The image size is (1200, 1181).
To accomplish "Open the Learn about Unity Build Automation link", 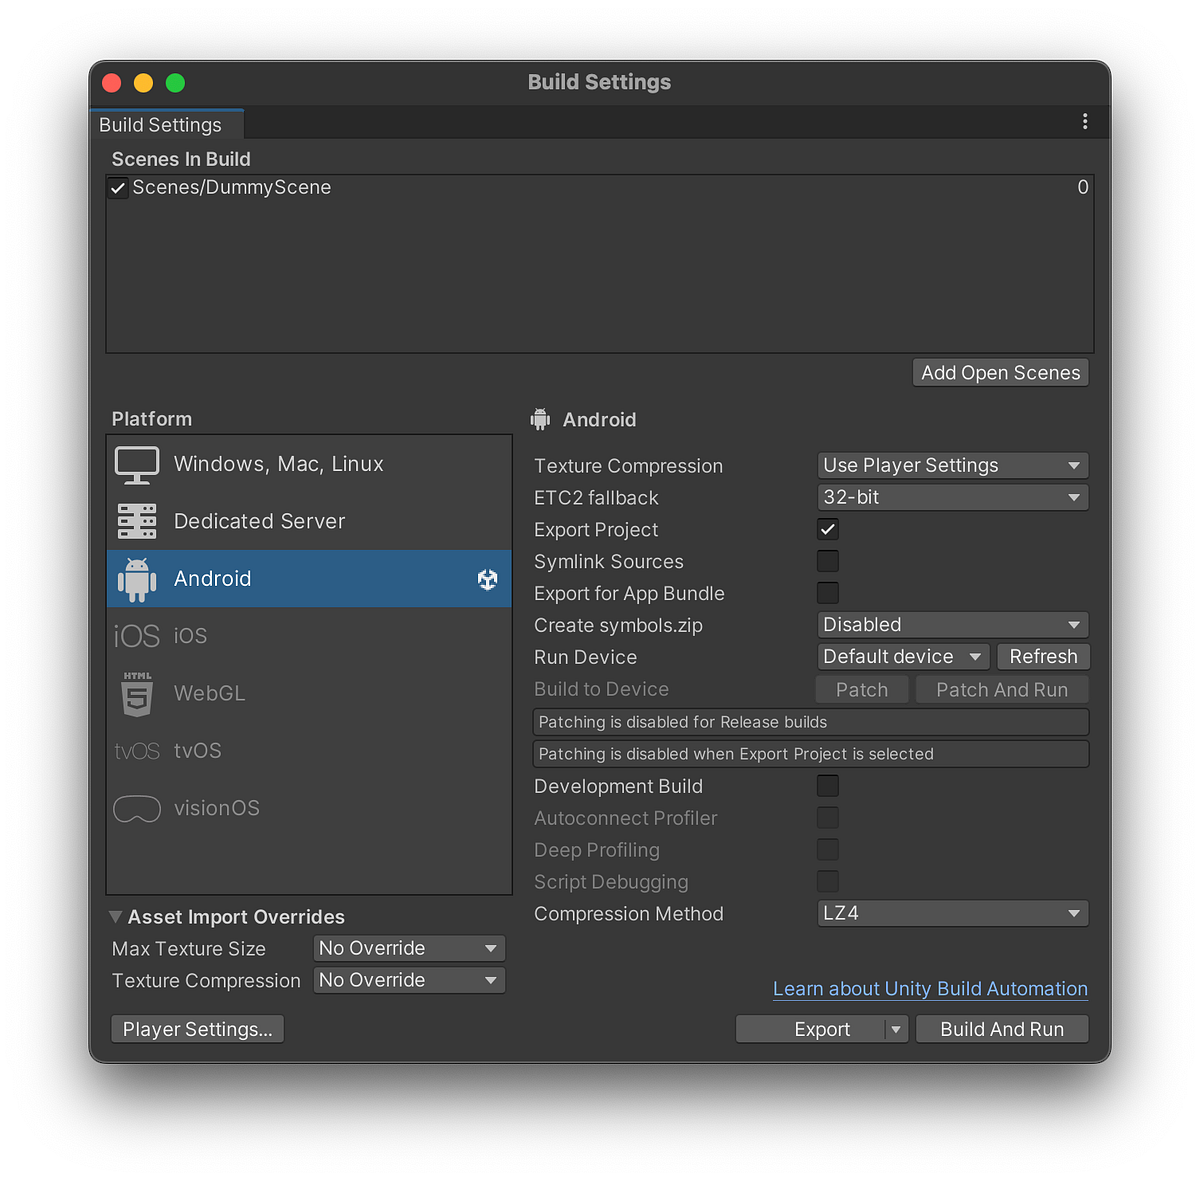I will [929, 988].
